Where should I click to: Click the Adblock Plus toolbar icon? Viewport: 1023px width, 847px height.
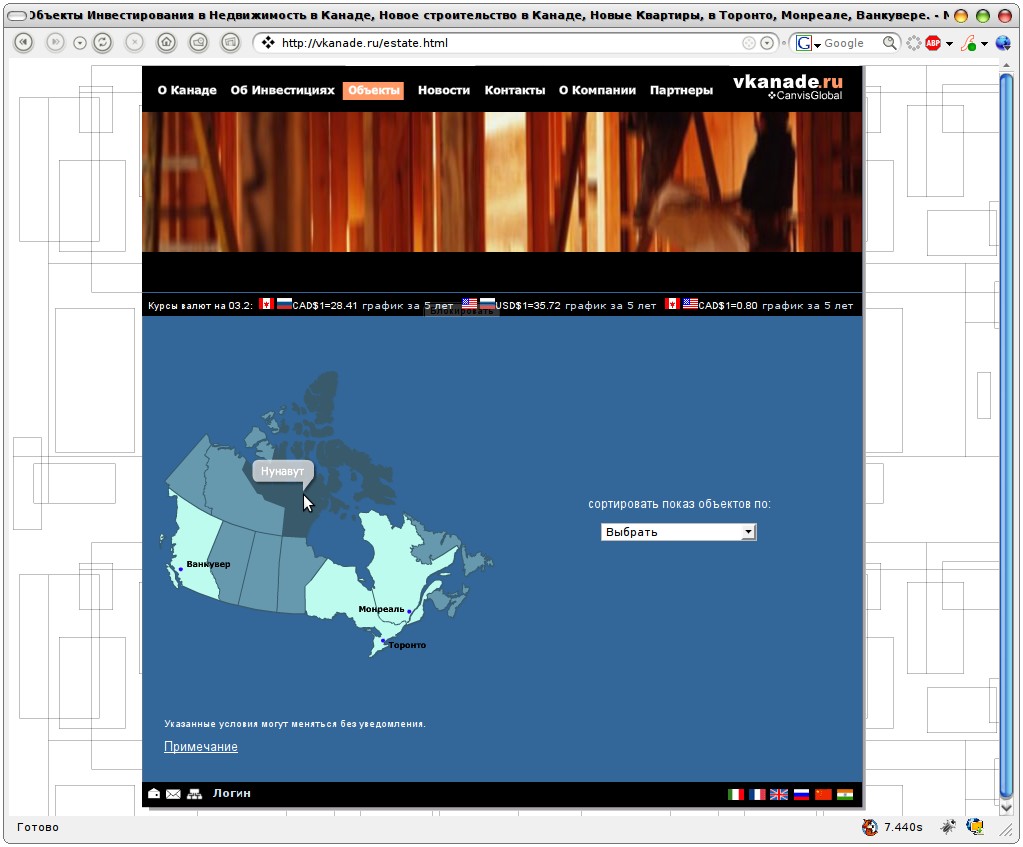tap(932, 43)
